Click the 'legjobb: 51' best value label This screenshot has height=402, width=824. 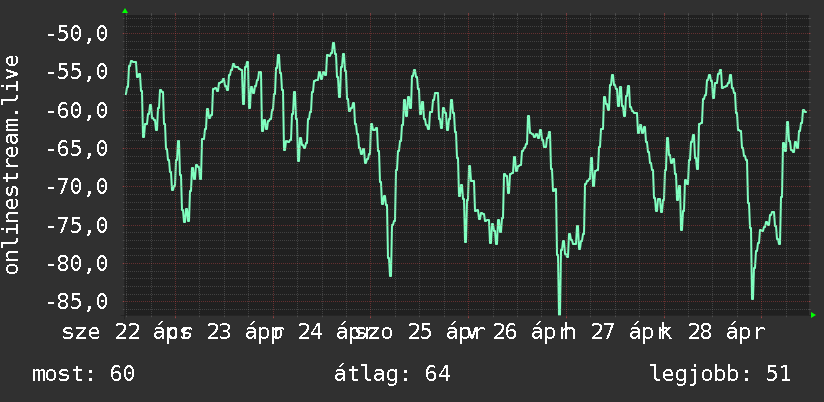(x=720, y=374)
